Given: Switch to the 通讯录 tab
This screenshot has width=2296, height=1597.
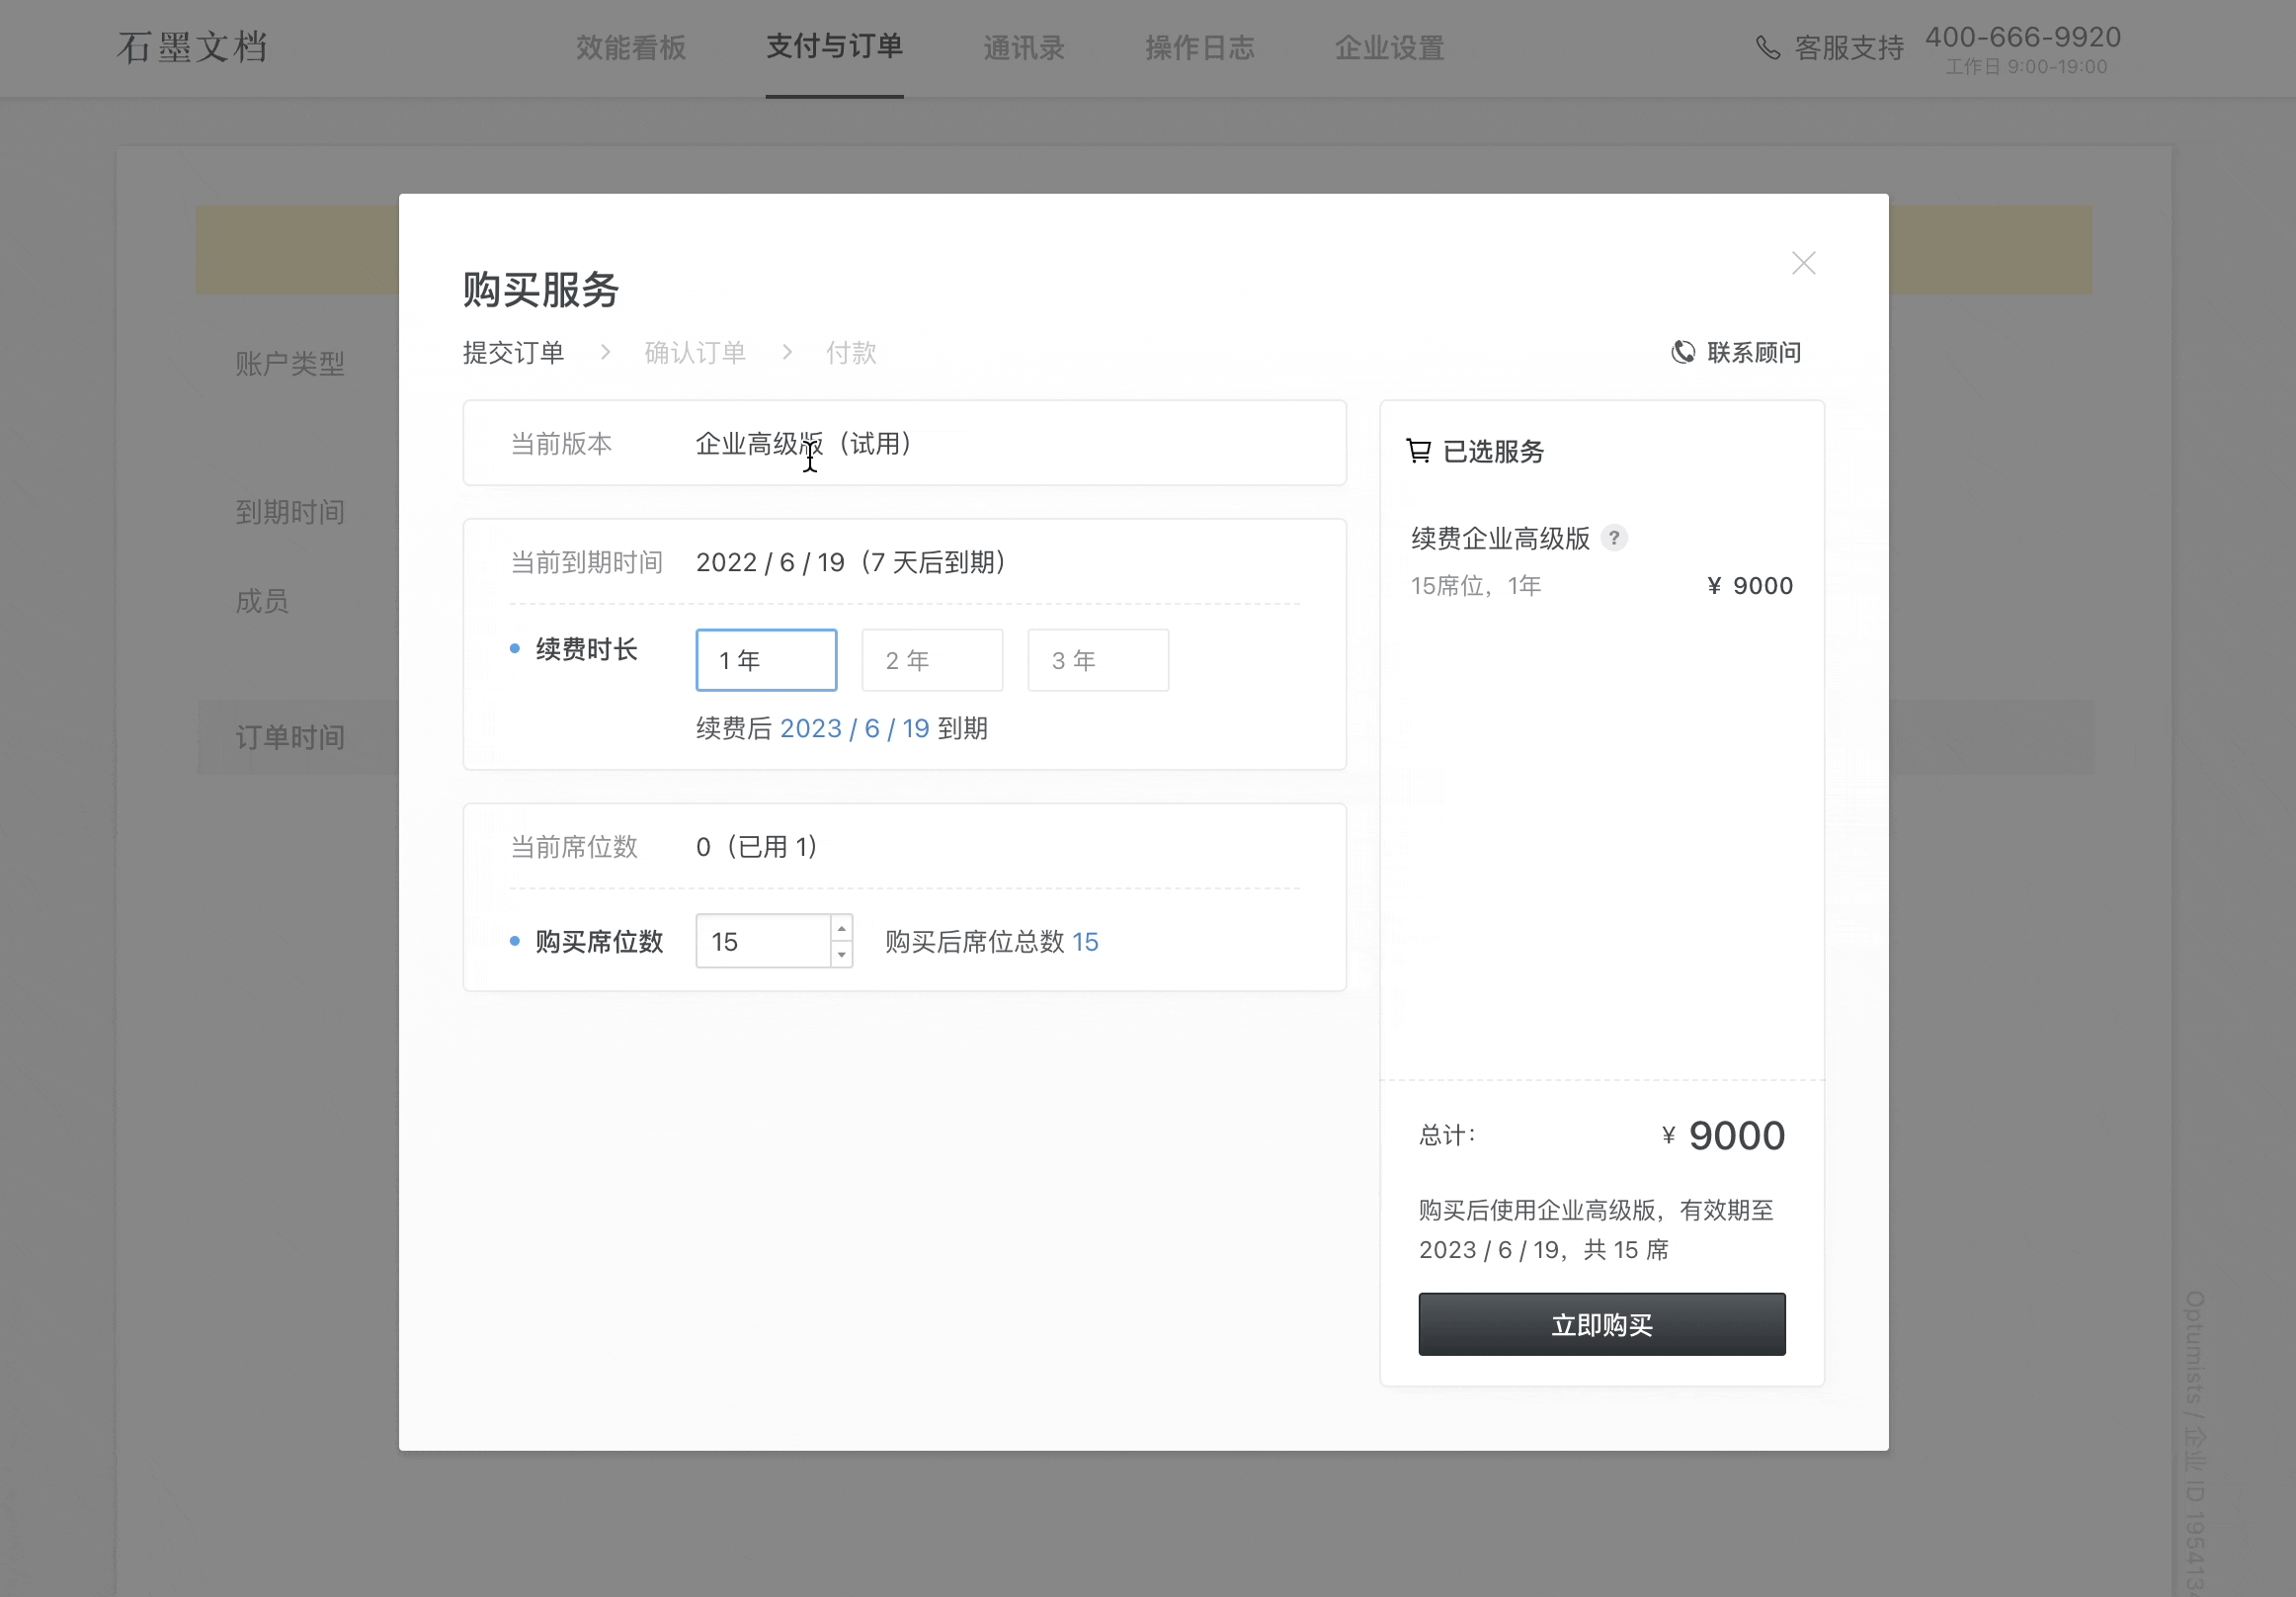Looking at the screenshot, I should coord(1023,47).
